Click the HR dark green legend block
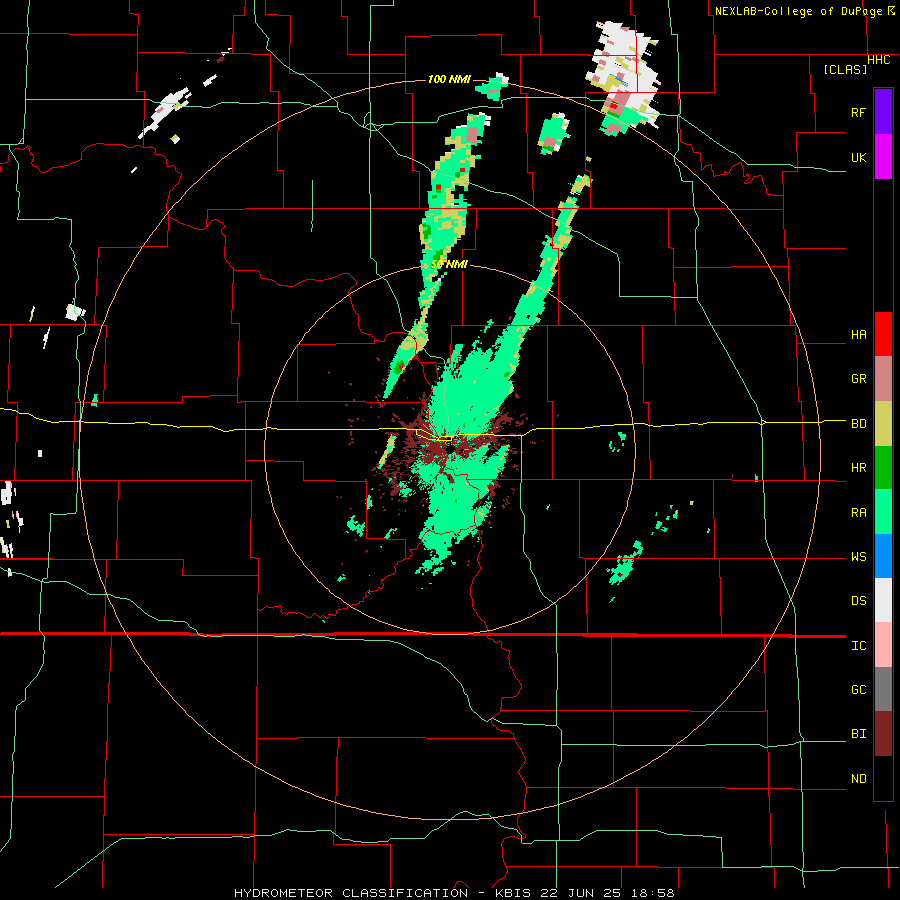The image size is (900, 900). click(883, 468)
